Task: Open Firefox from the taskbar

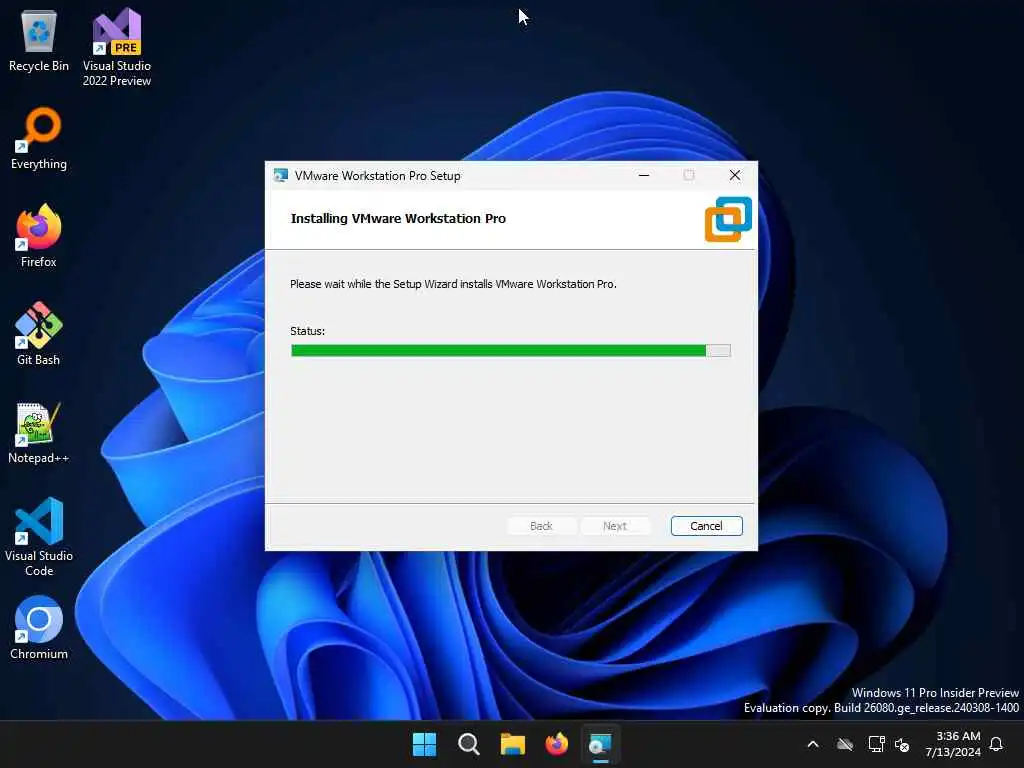Action: [x=556, y=744]
